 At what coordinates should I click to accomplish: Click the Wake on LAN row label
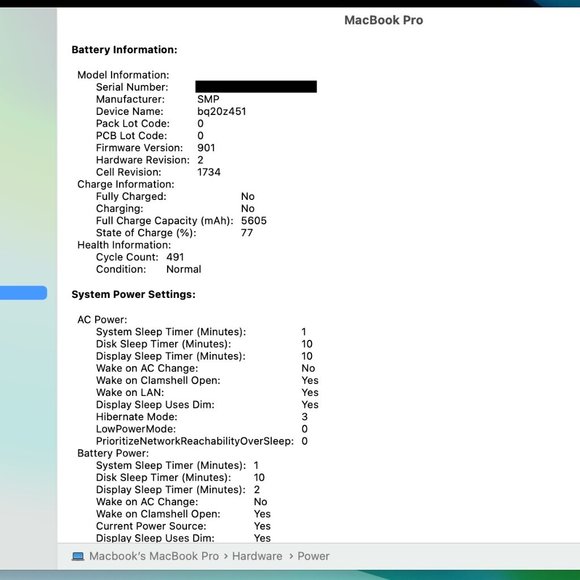pos(130,392)
